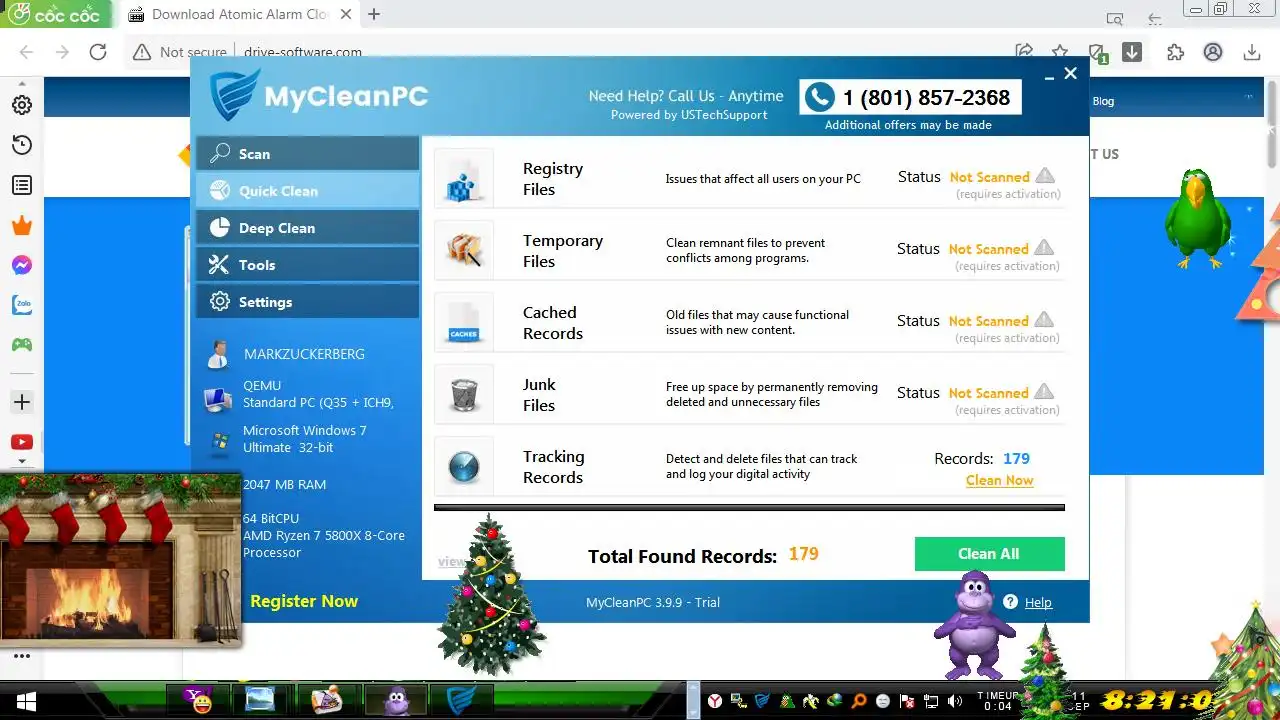Click the fireplace widget thumbnail

[x=120, y=560]
